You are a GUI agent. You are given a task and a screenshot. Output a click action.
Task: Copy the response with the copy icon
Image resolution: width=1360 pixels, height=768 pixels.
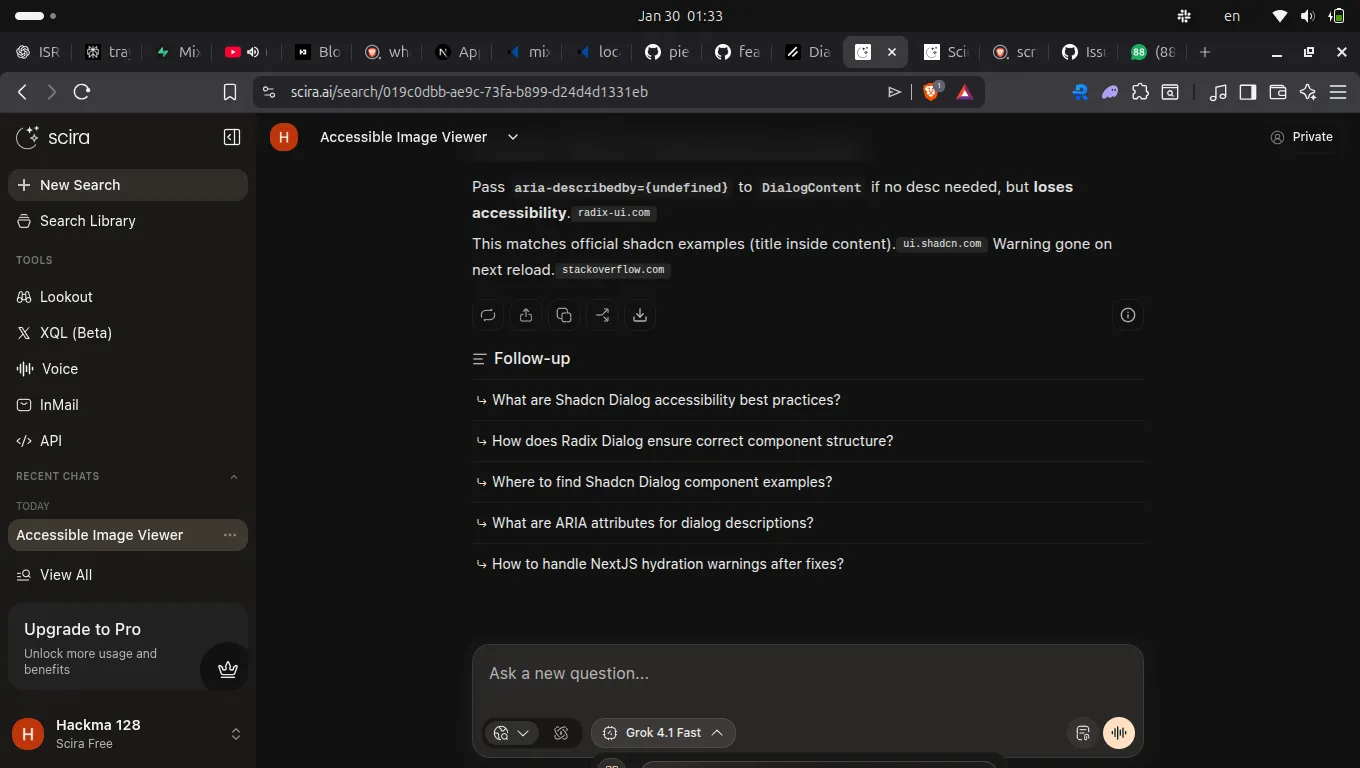[x=564, y=315]
